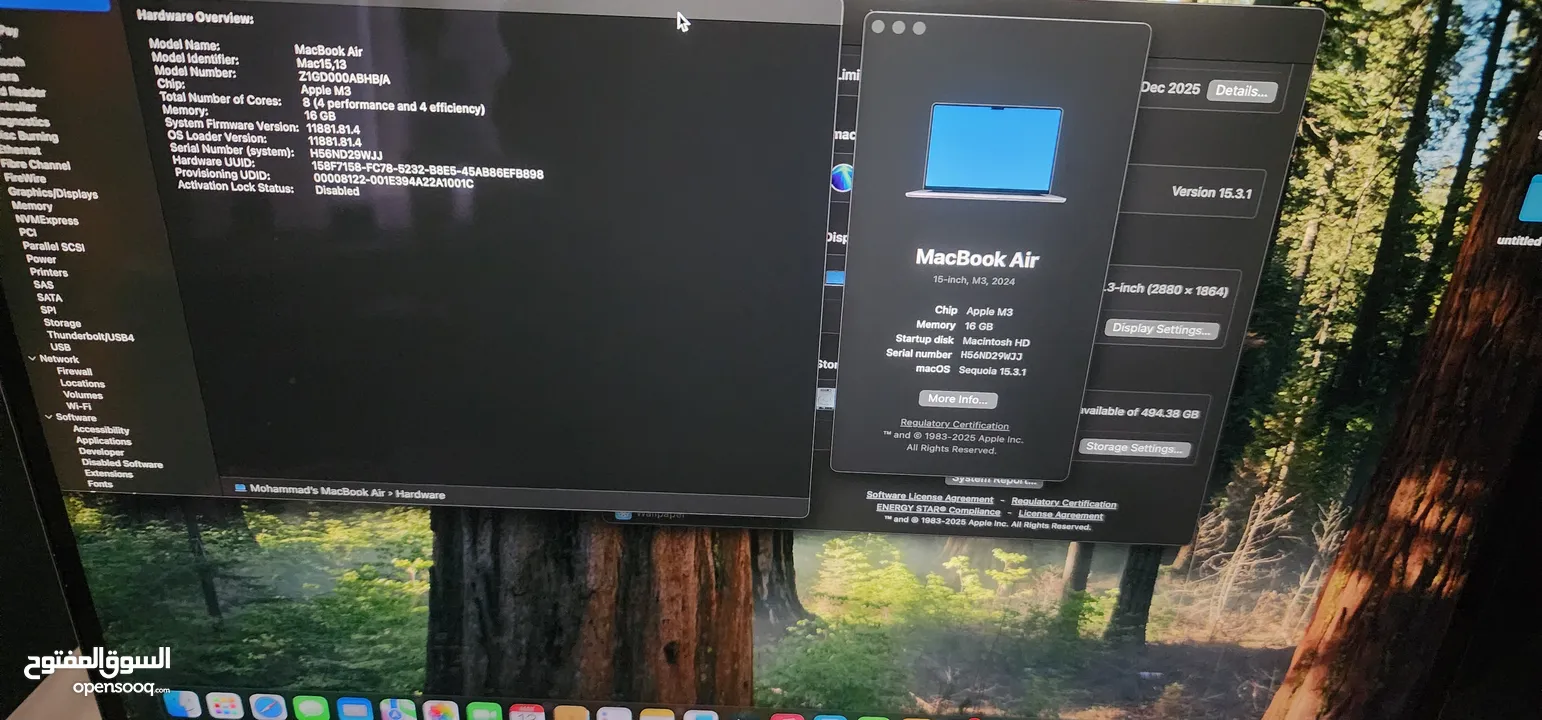This screenshot has width=1542, height=720.
Task: Select PCI in the sidebar
Action: tap(28, 232)
